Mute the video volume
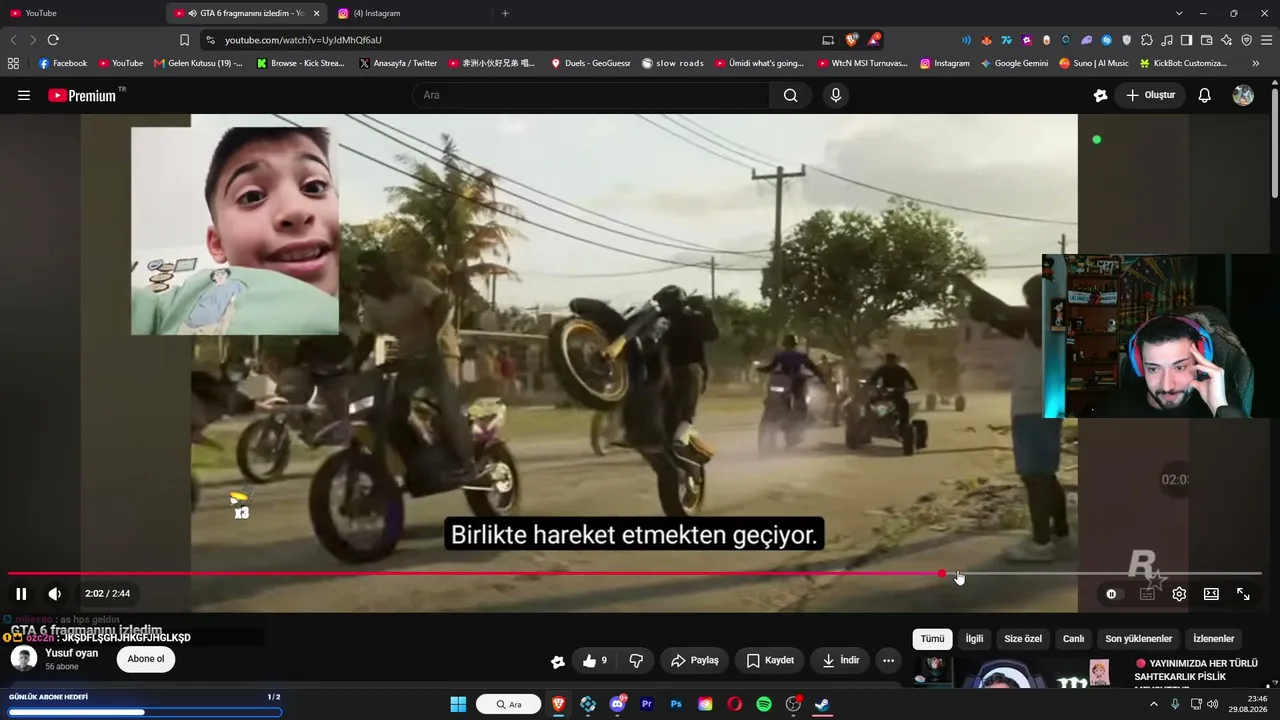This screenshot has width=1280, height=720. 55,594
